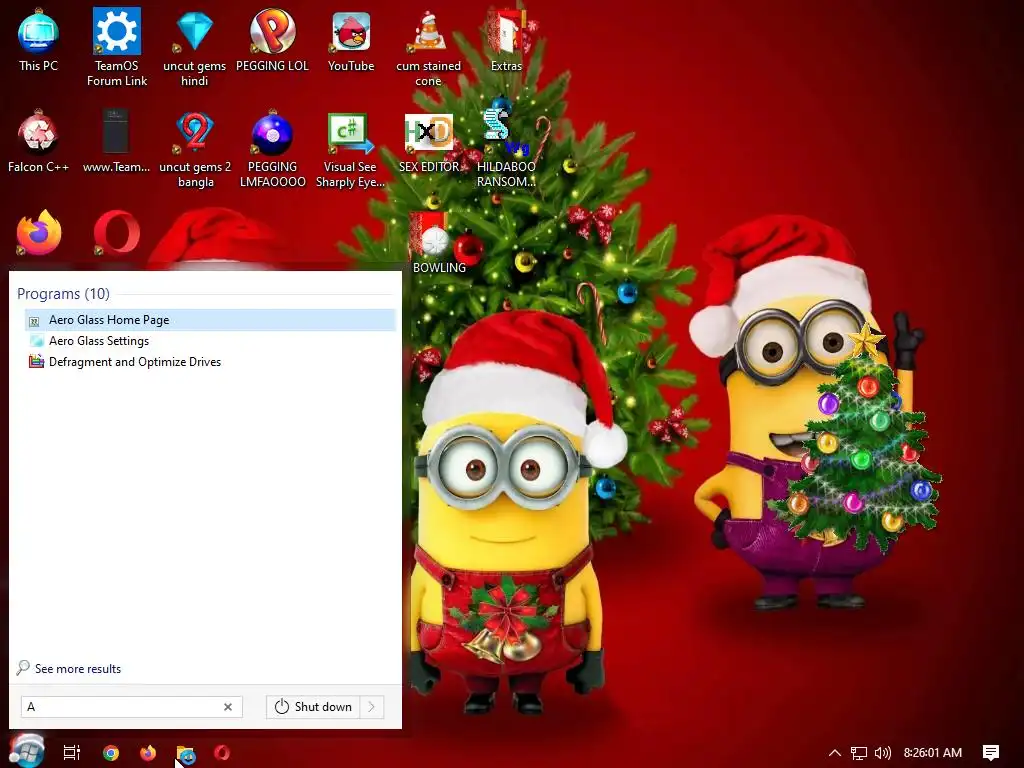Screen dimensions: 1024x768
Task: Launch Opera from the taskbar
Action: (x=222, y=752)
